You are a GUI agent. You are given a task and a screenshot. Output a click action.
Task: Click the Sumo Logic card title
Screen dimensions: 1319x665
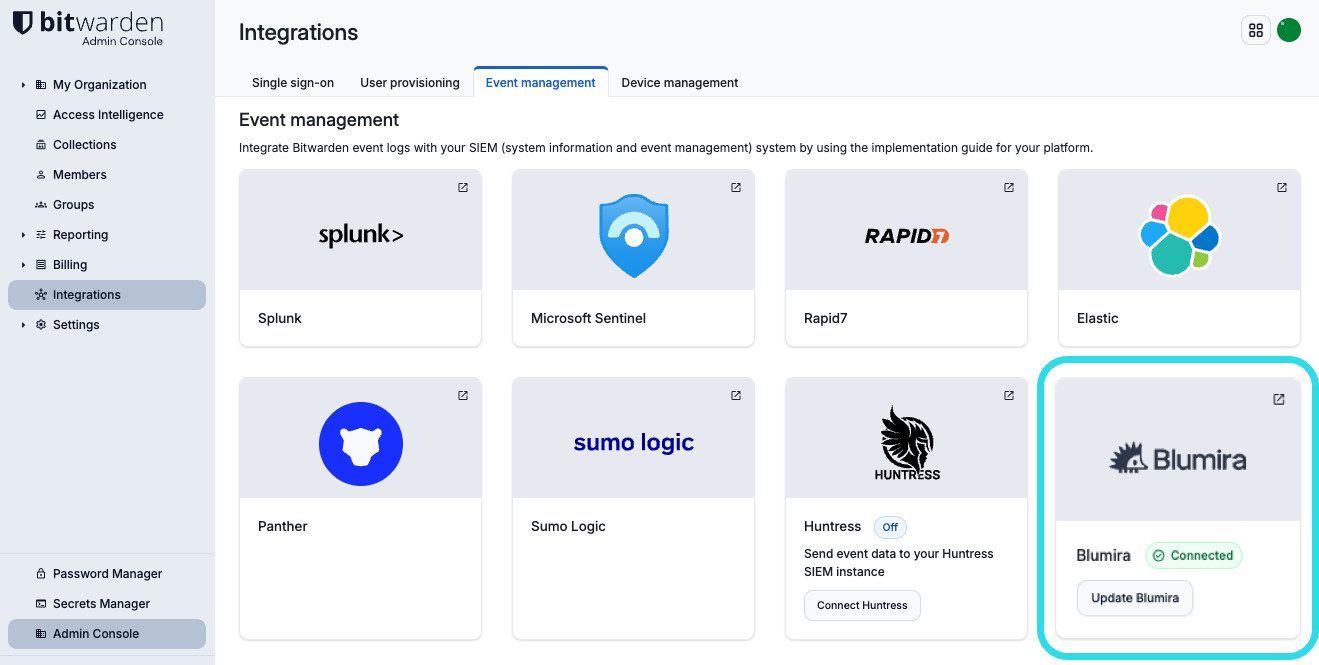coord(568,526)
